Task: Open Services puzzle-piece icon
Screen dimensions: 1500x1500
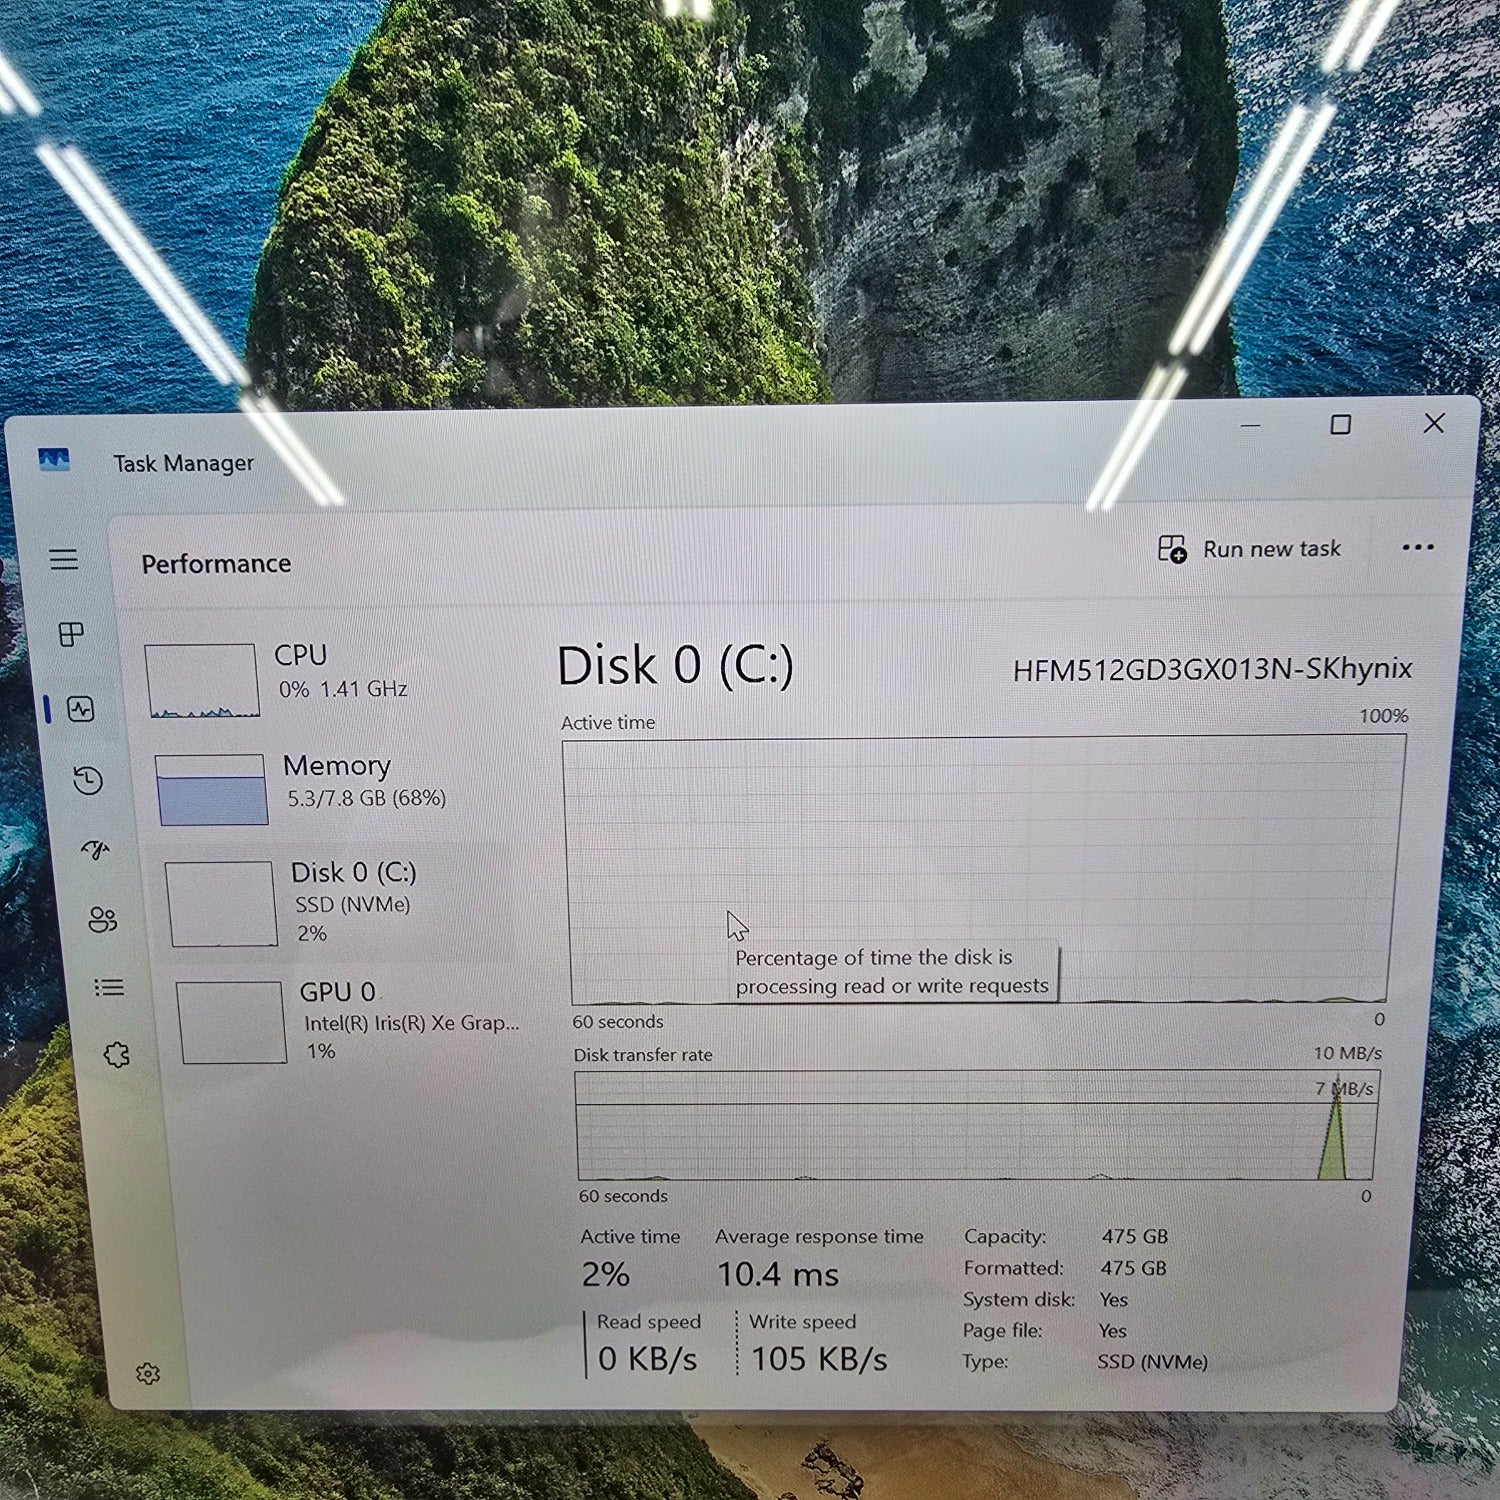Action: (x=116, y=1054)
